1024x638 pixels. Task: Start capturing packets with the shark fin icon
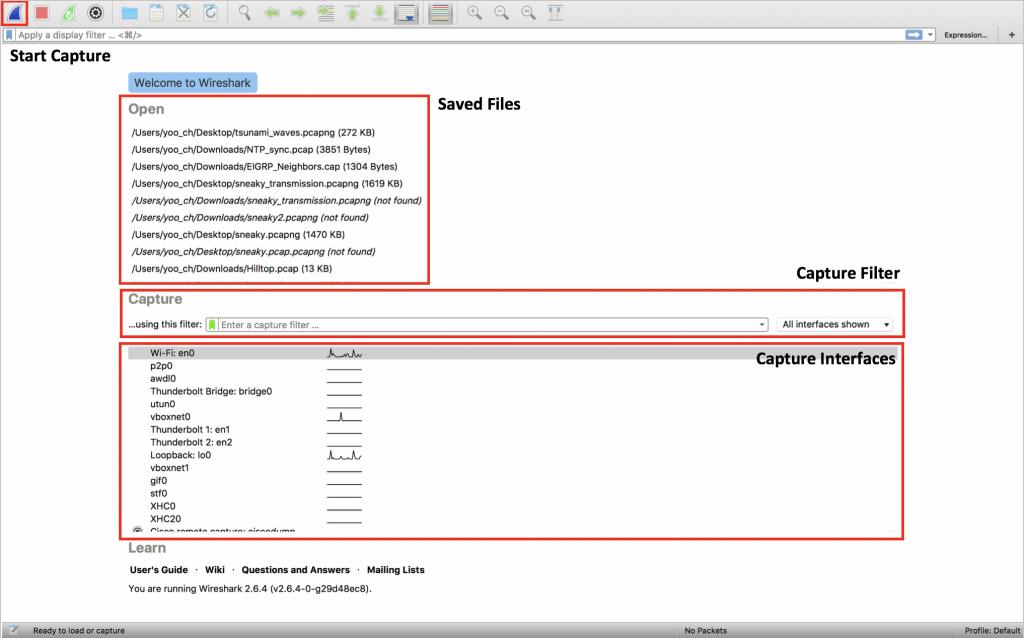click(14, 12)
